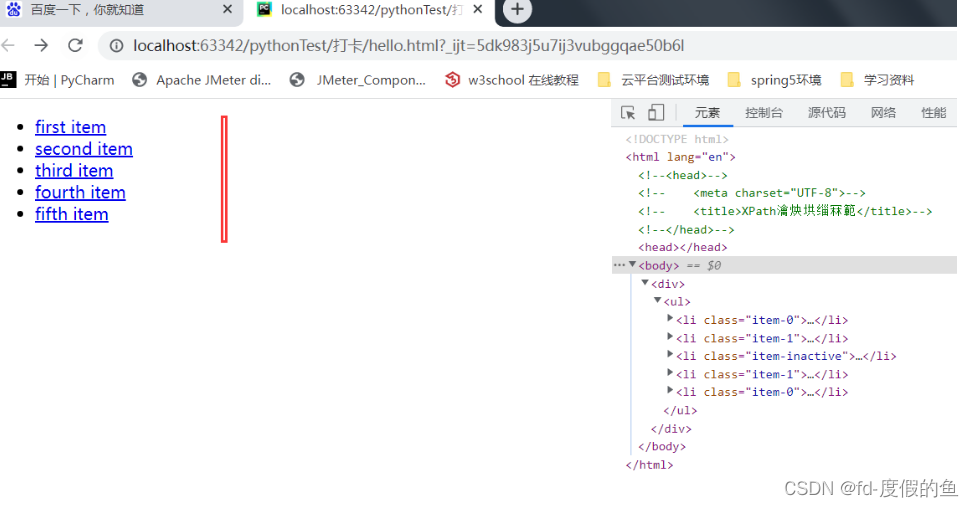Switch to the 性能 DevTools tab

pyautogui.click(x=933, y=112)
